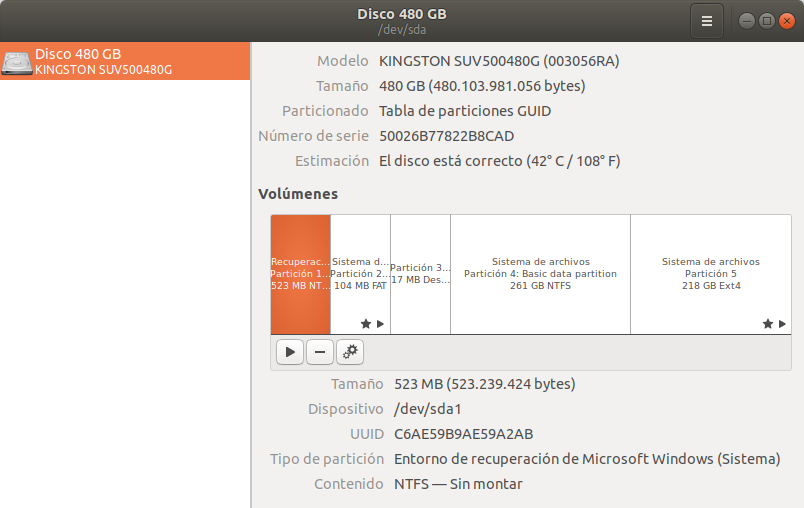
Task: Click the device path /dev/sda1
Action: pos(428,409)
